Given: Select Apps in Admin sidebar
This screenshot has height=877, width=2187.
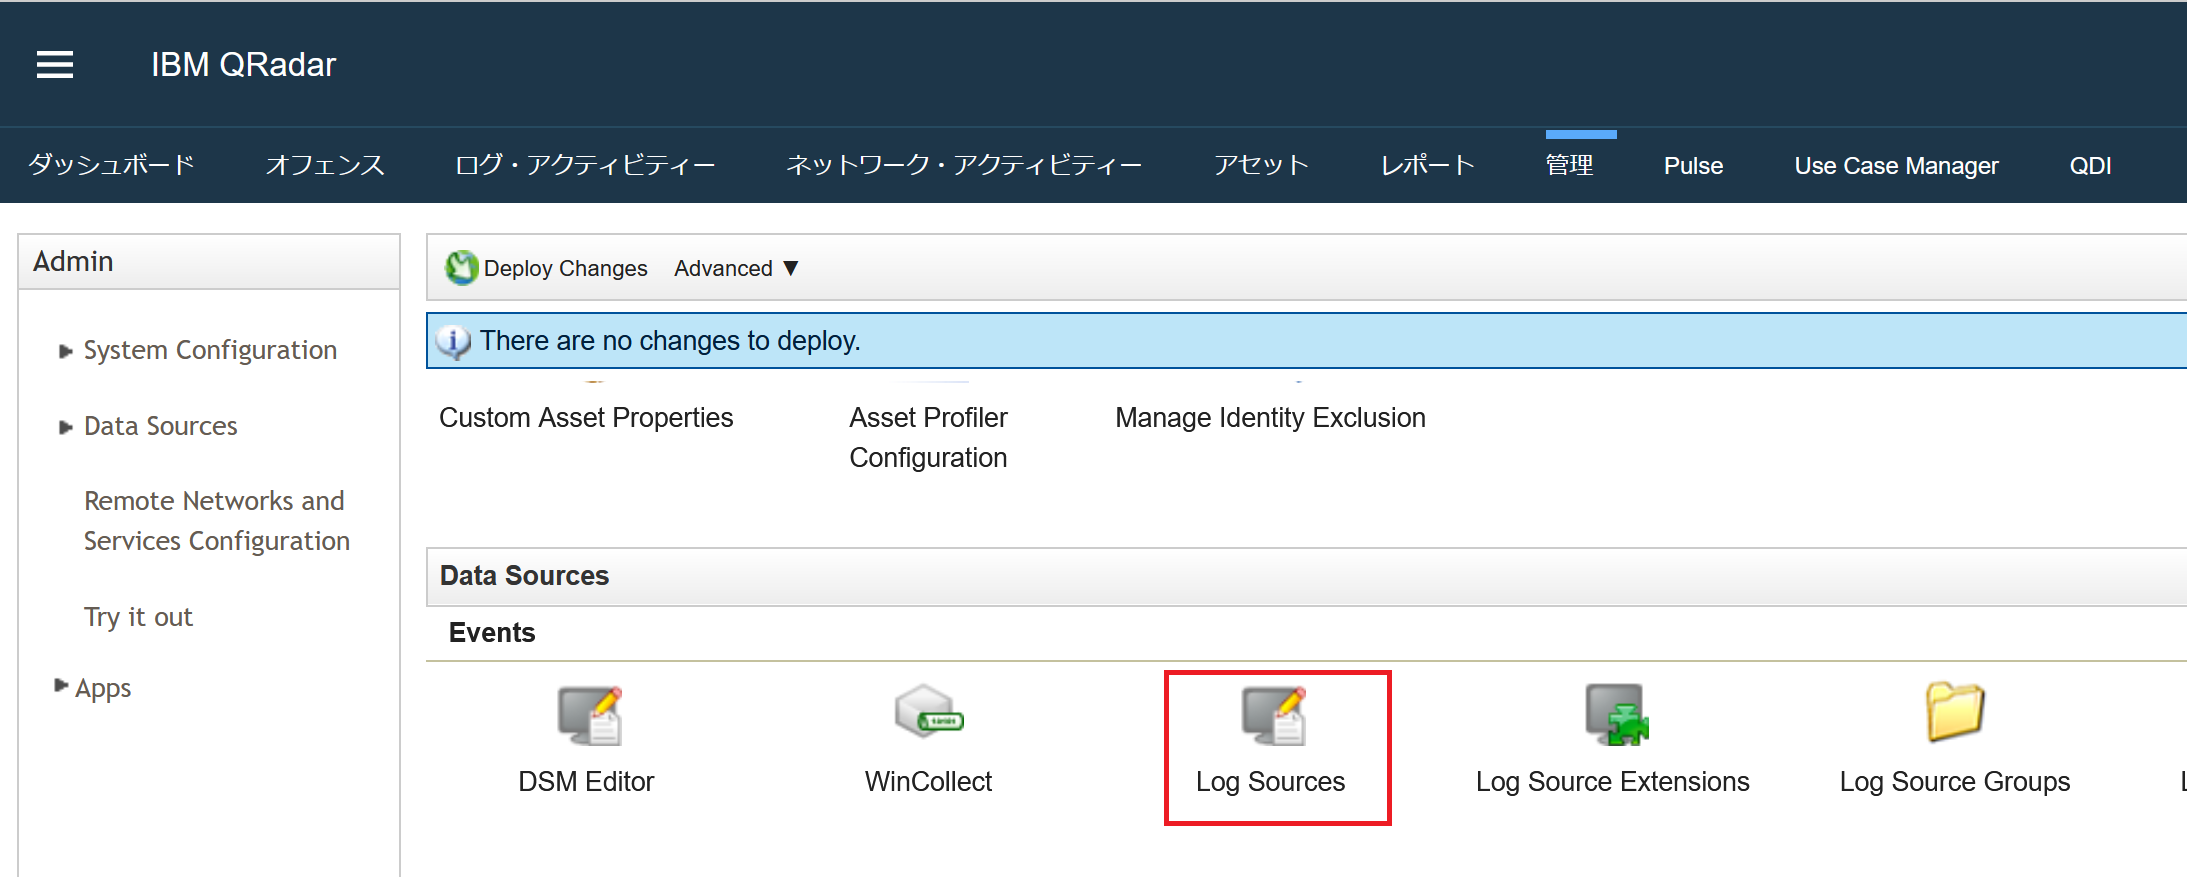Looking at the screenshot, I should click(103, 689).
